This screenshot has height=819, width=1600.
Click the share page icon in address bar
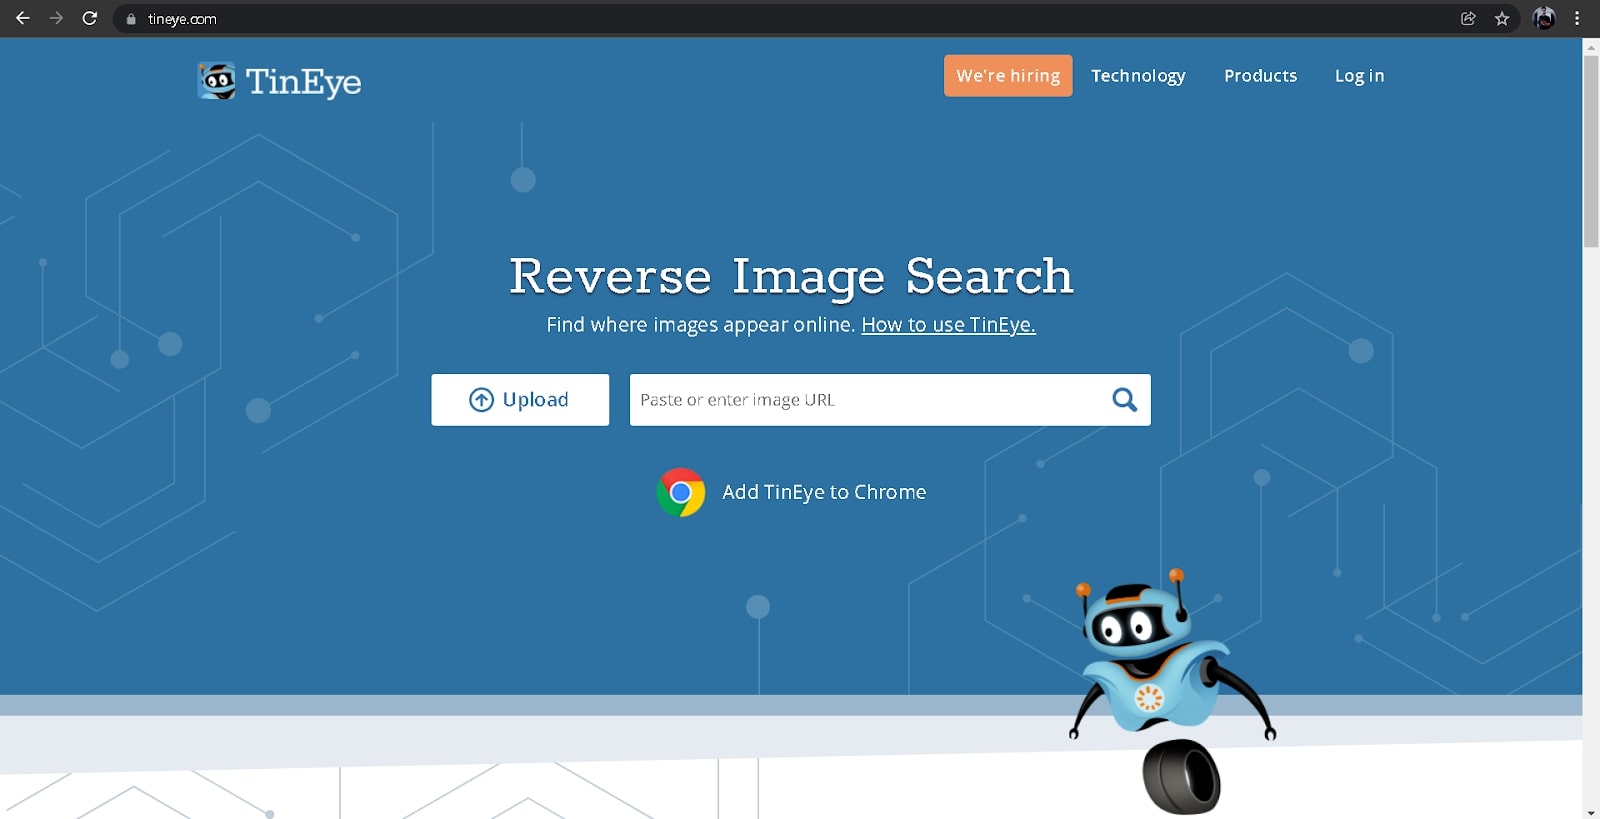(x=1468, y=18)
